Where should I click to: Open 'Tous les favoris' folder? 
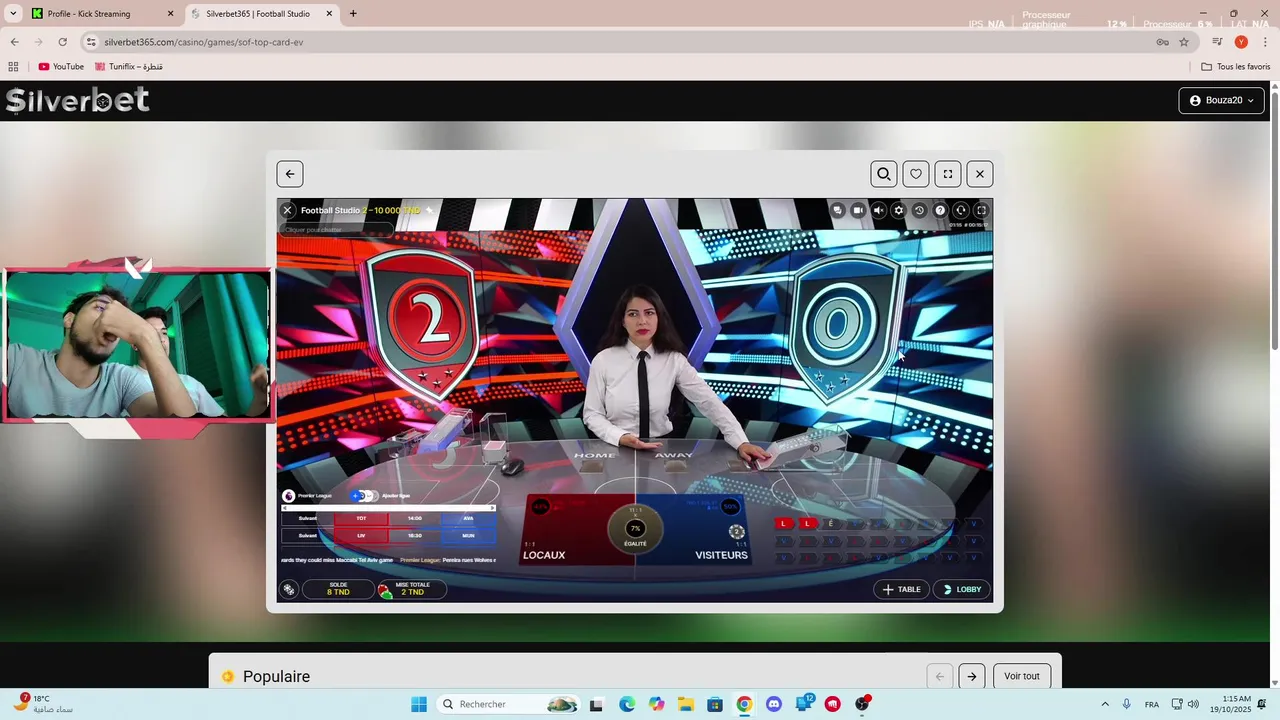1236,67
